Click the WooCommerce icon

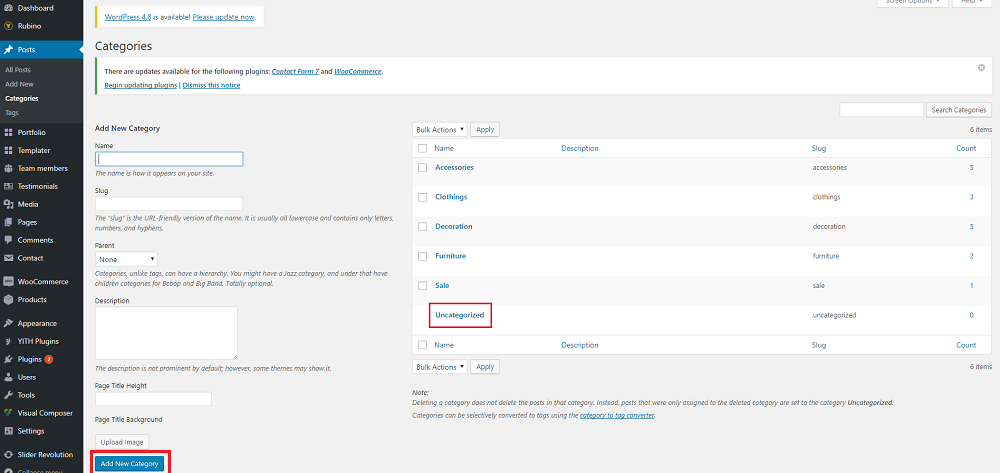coord(8,281)
